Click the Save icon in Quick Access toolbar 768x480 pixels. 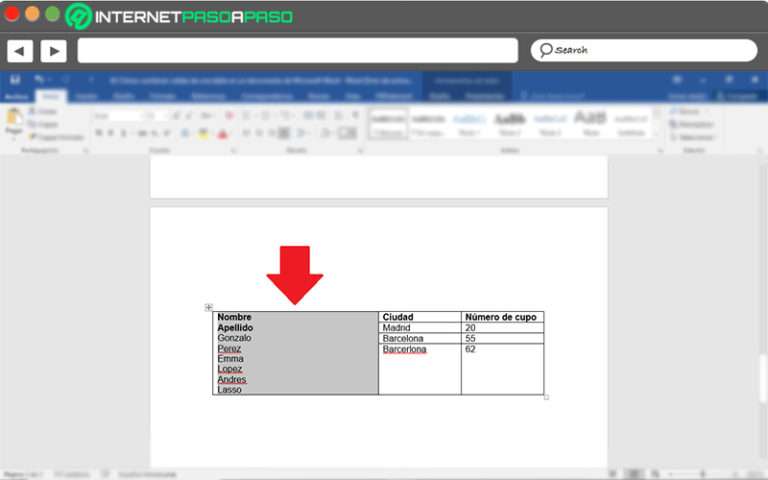coord(15,79)
